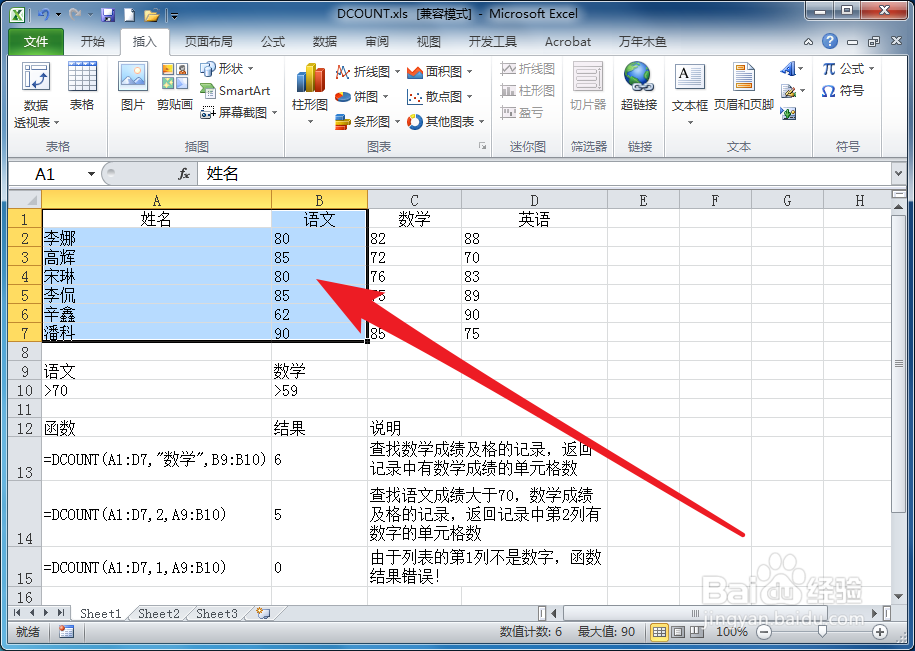Click the formula bar showing 姓名
The width and height of the screenshot is (915, 651).
click(544, 173)
